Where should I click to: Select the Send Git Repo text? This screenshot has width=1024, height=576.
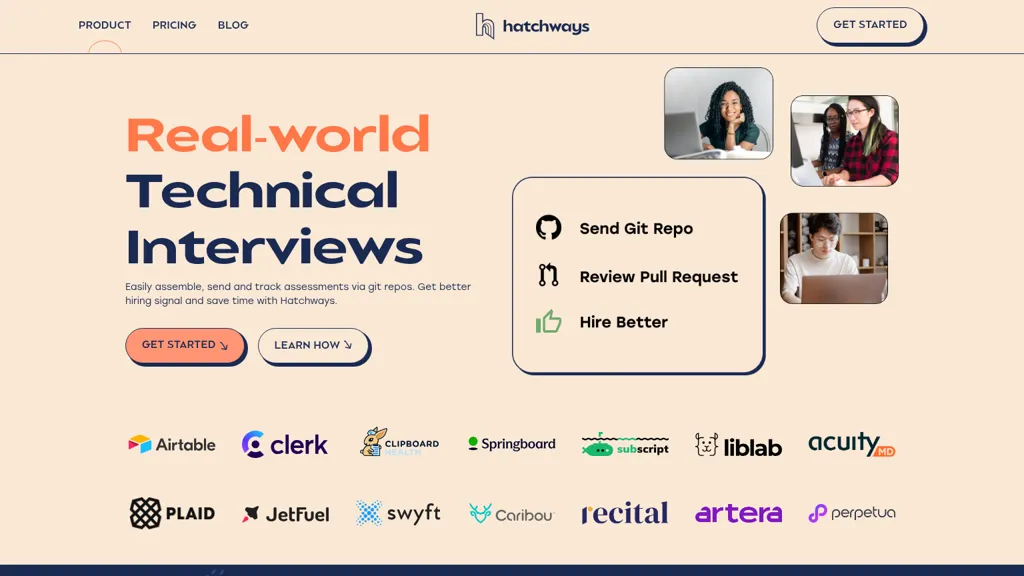[x=636, y=229]
